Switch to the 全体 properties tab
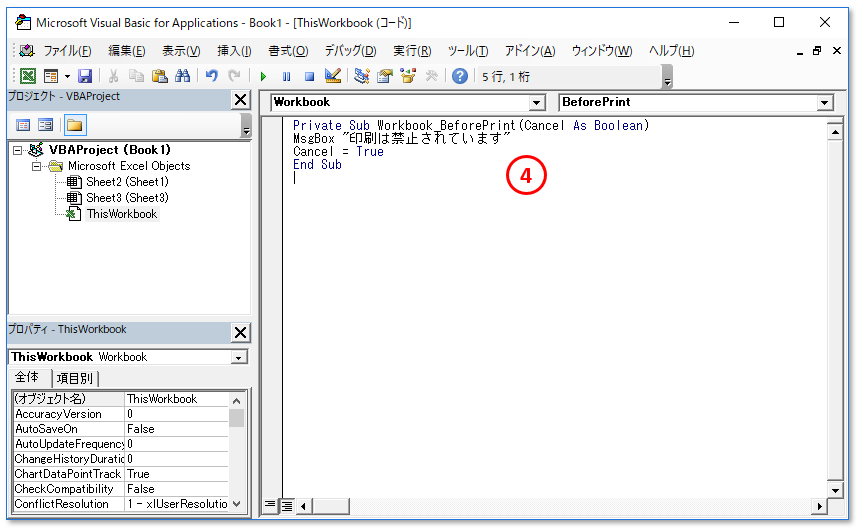This screenshot has height=529, width=859. [x=27, y=377]
